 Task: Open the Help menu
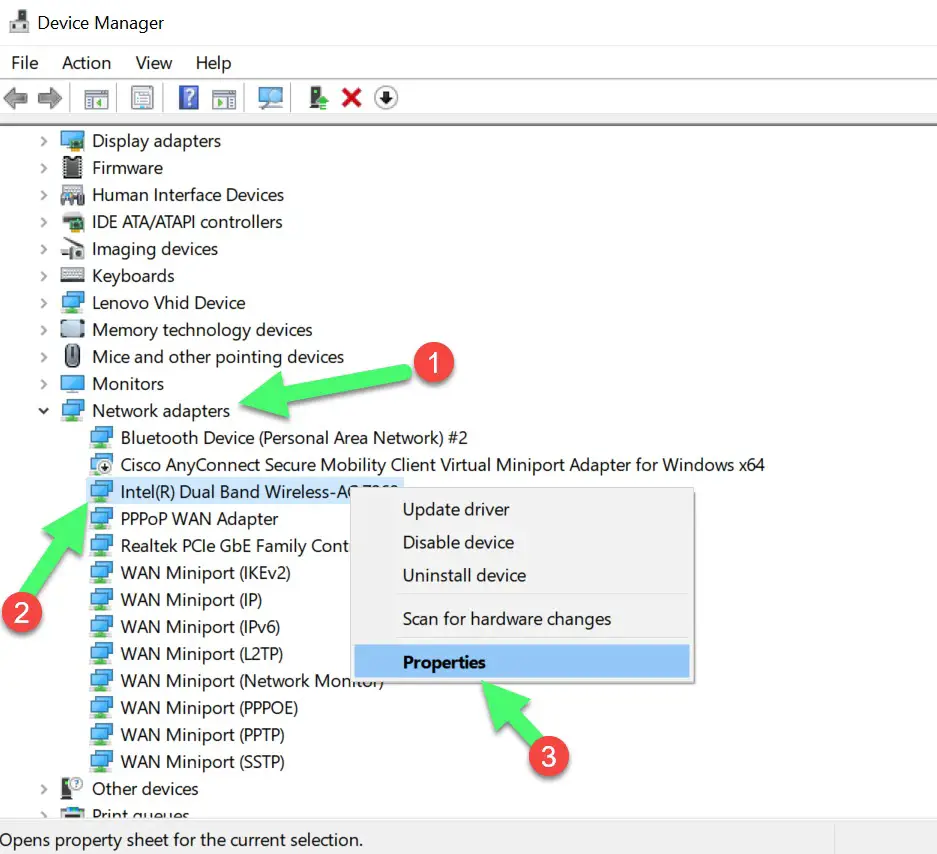213,63
